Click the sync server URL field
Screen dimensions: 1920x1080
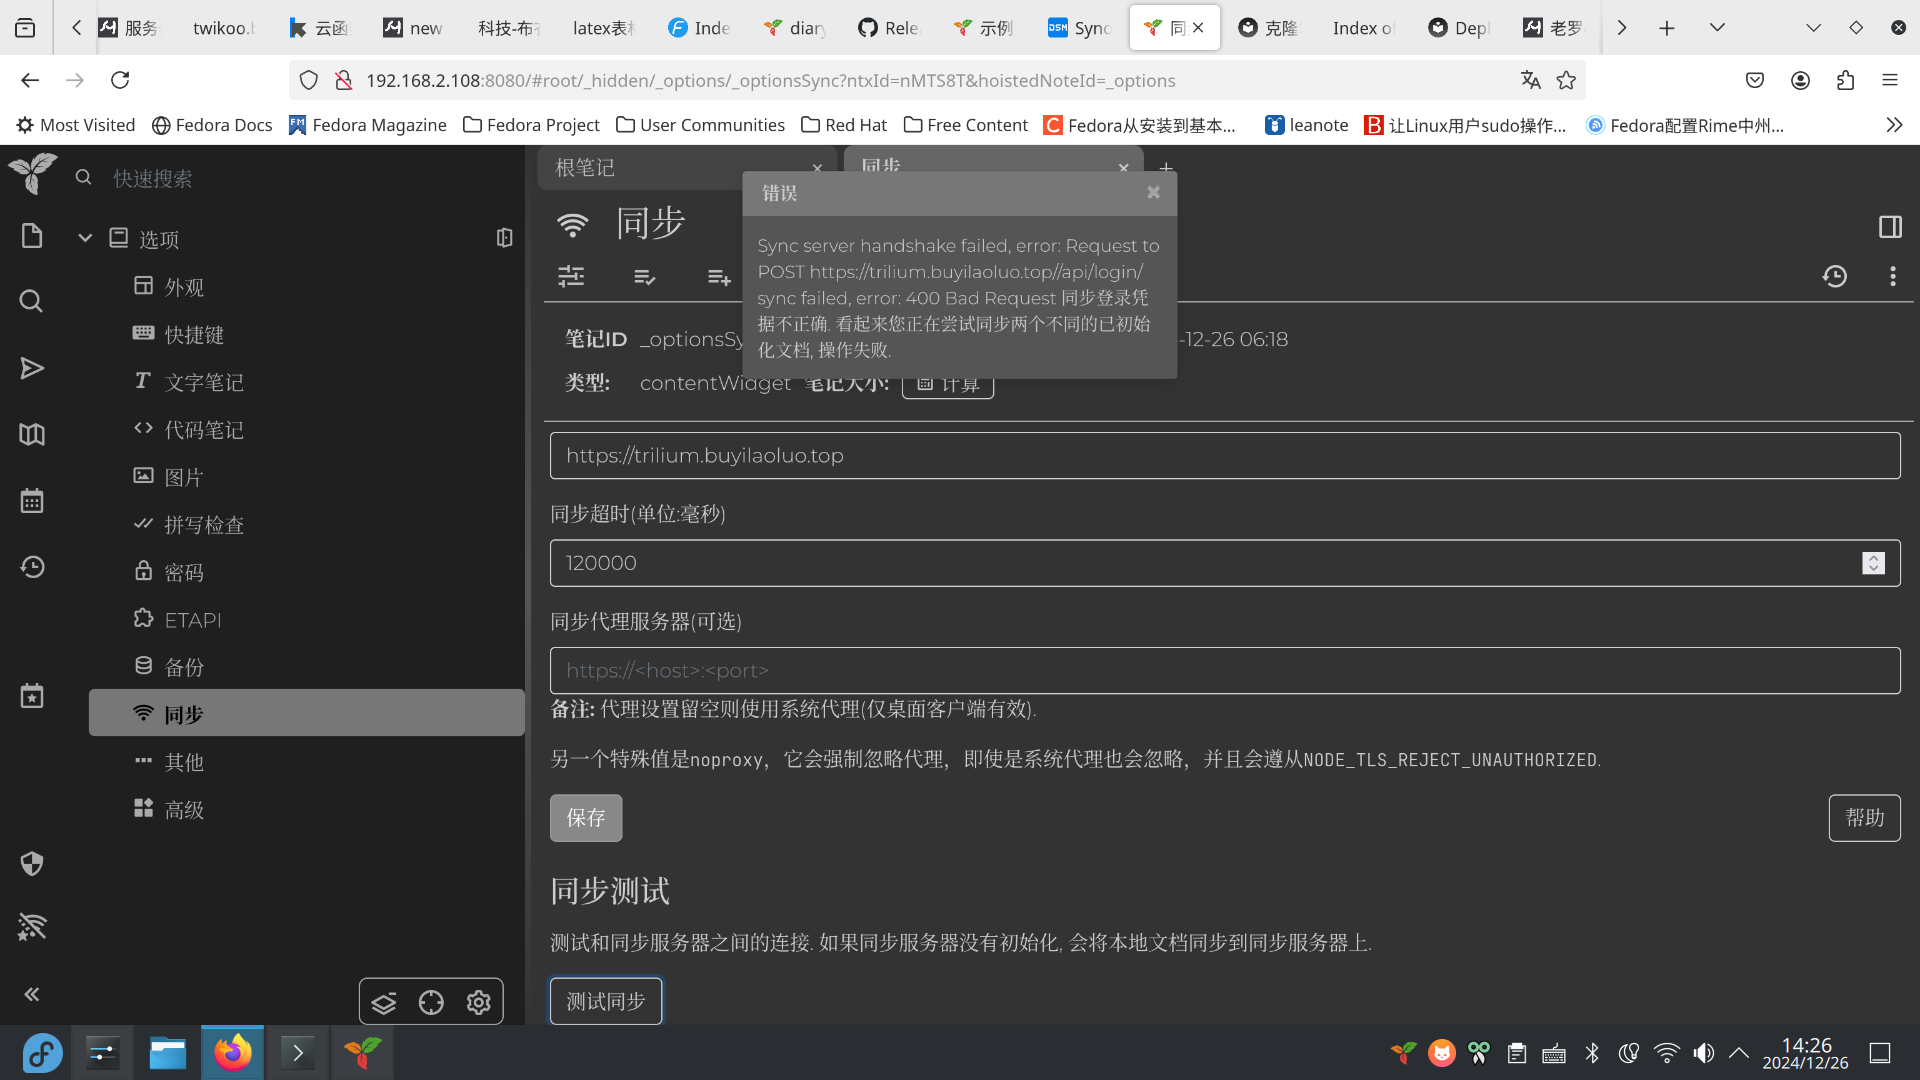tap(1225, 455)
